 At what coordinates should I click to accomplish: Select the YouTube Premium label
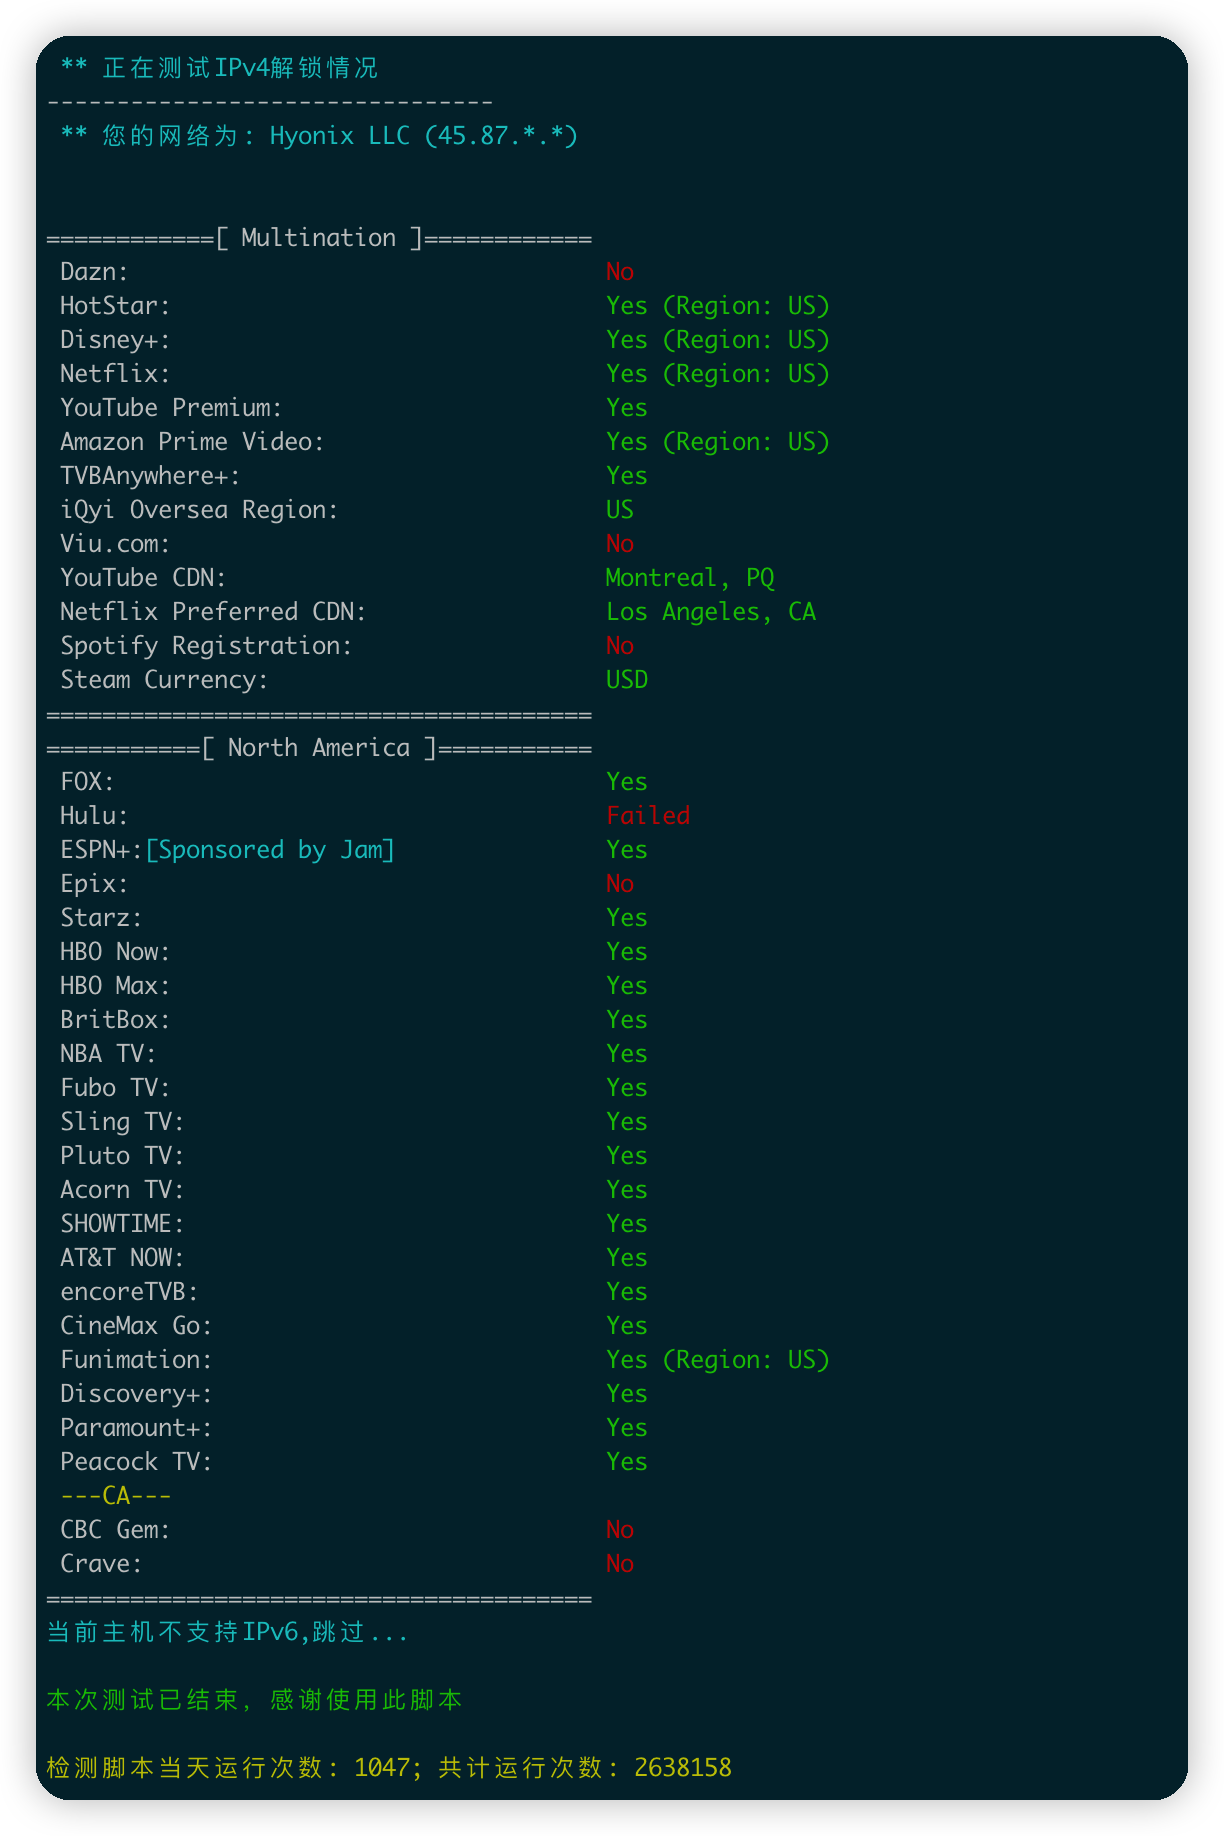(x=171, y=408)
